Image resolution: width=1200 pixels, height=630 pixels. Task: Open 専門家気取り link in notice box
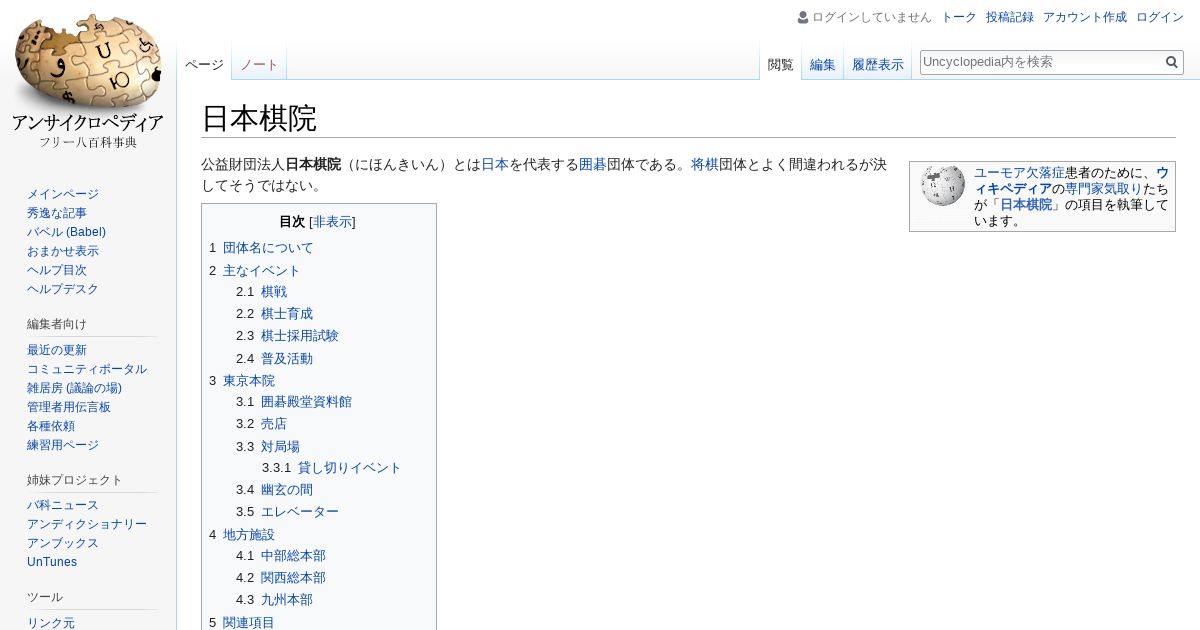[1104, 188]
